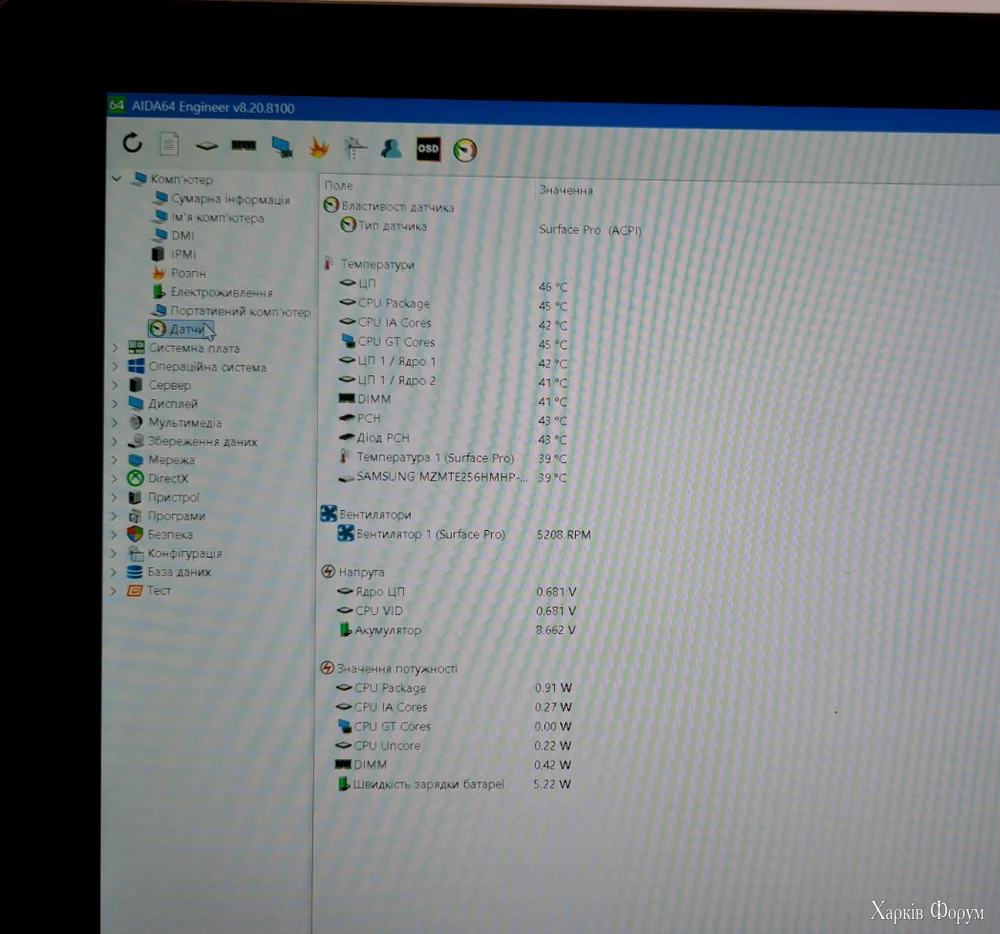Expand the Збереження даних node
The image size is (1000, 934).
[115, 441]
